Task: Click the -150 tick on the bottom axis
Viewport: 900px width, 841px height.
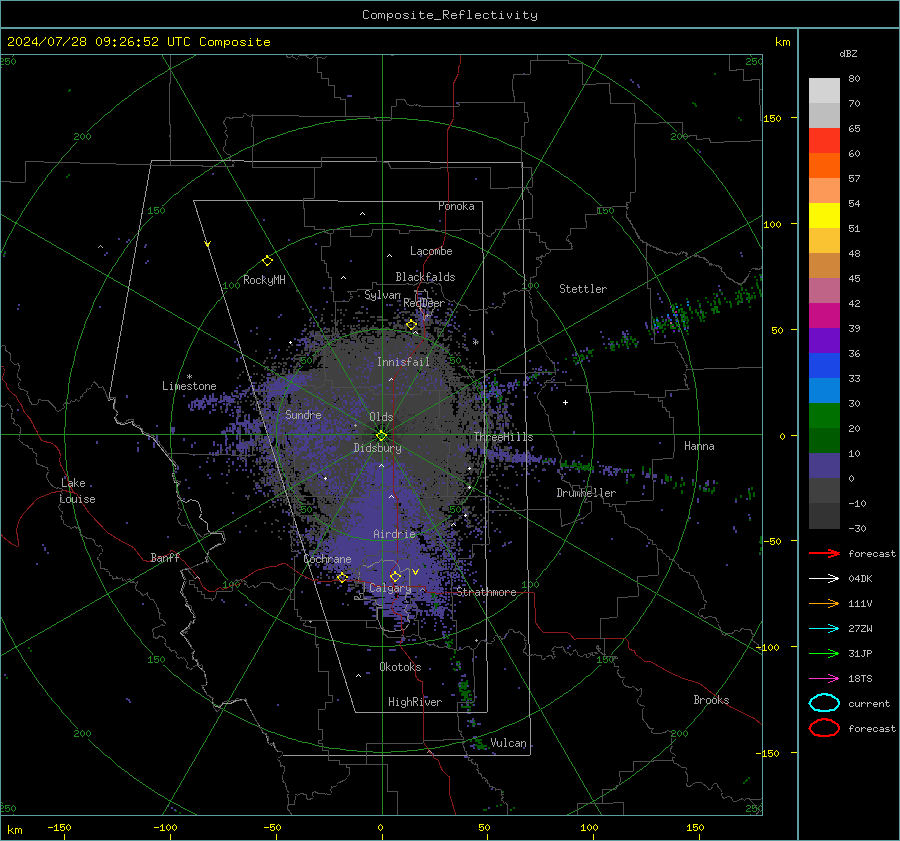Action: tap(59, 827)
